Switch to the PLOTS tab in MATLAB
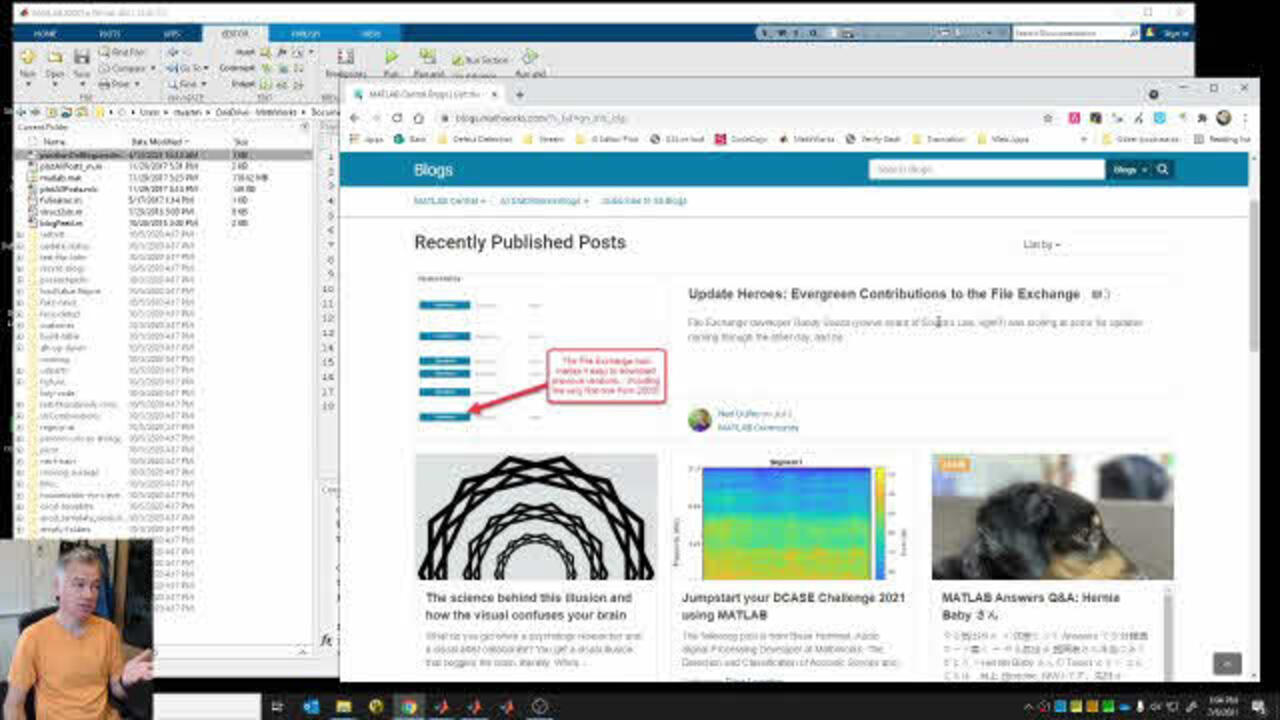1280x720 pixels. coord(110,33)
